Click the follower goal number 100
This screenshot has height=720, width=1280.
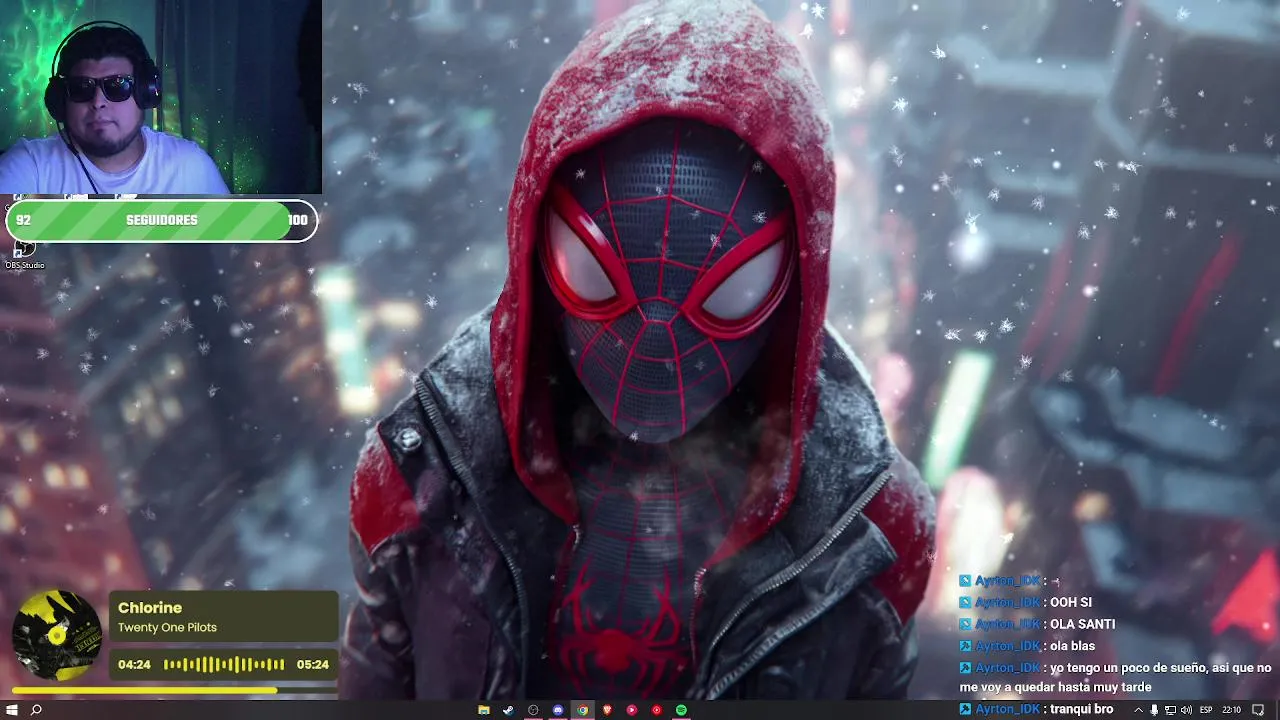[297, 220]
